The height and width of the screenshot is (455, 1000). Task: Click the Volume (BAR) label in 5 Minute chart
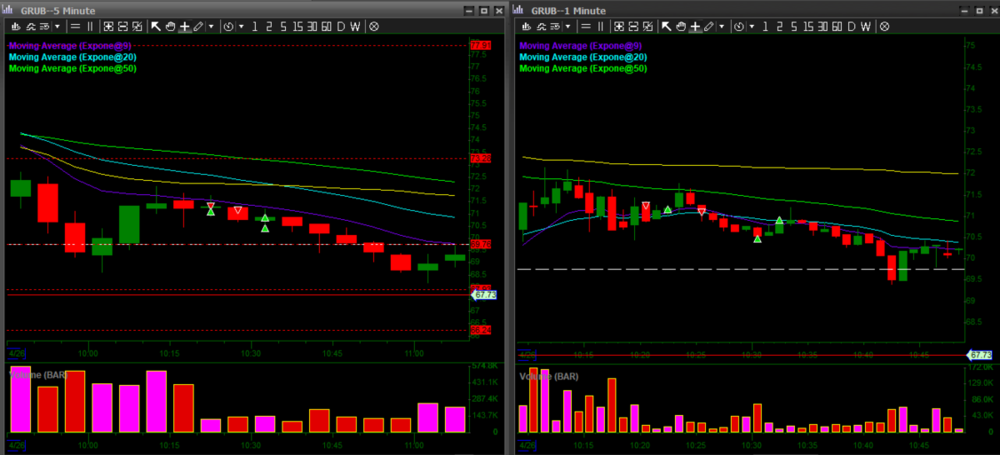point(38,373)
